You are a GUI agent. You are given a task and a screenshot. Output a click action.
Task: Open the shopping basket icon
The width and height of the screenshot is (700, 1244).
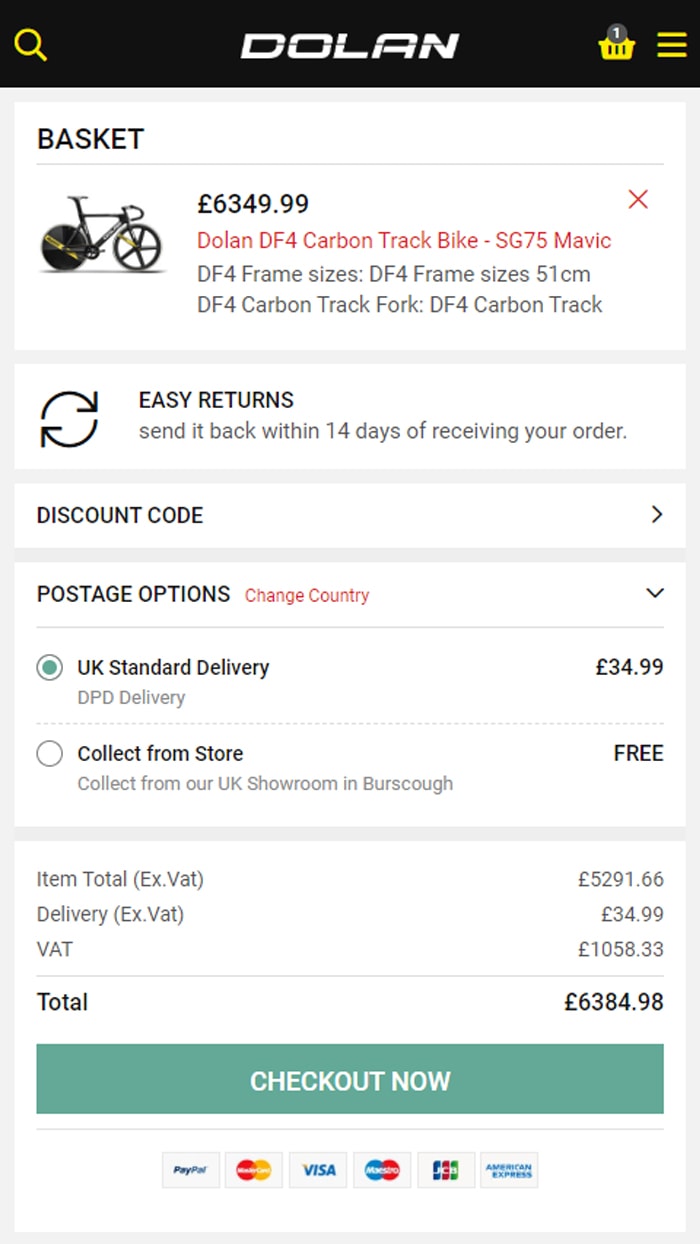pyautogui.click(x=616, y=44)
